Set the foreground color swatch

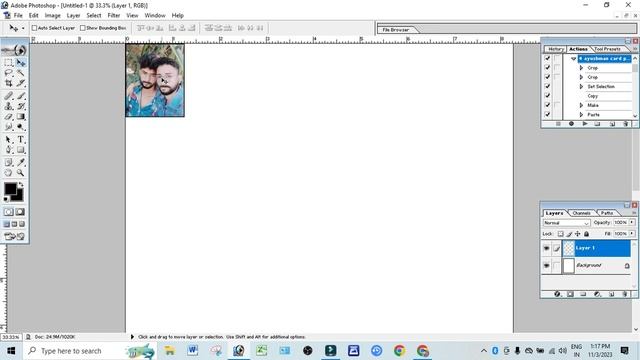pos(10,189)
